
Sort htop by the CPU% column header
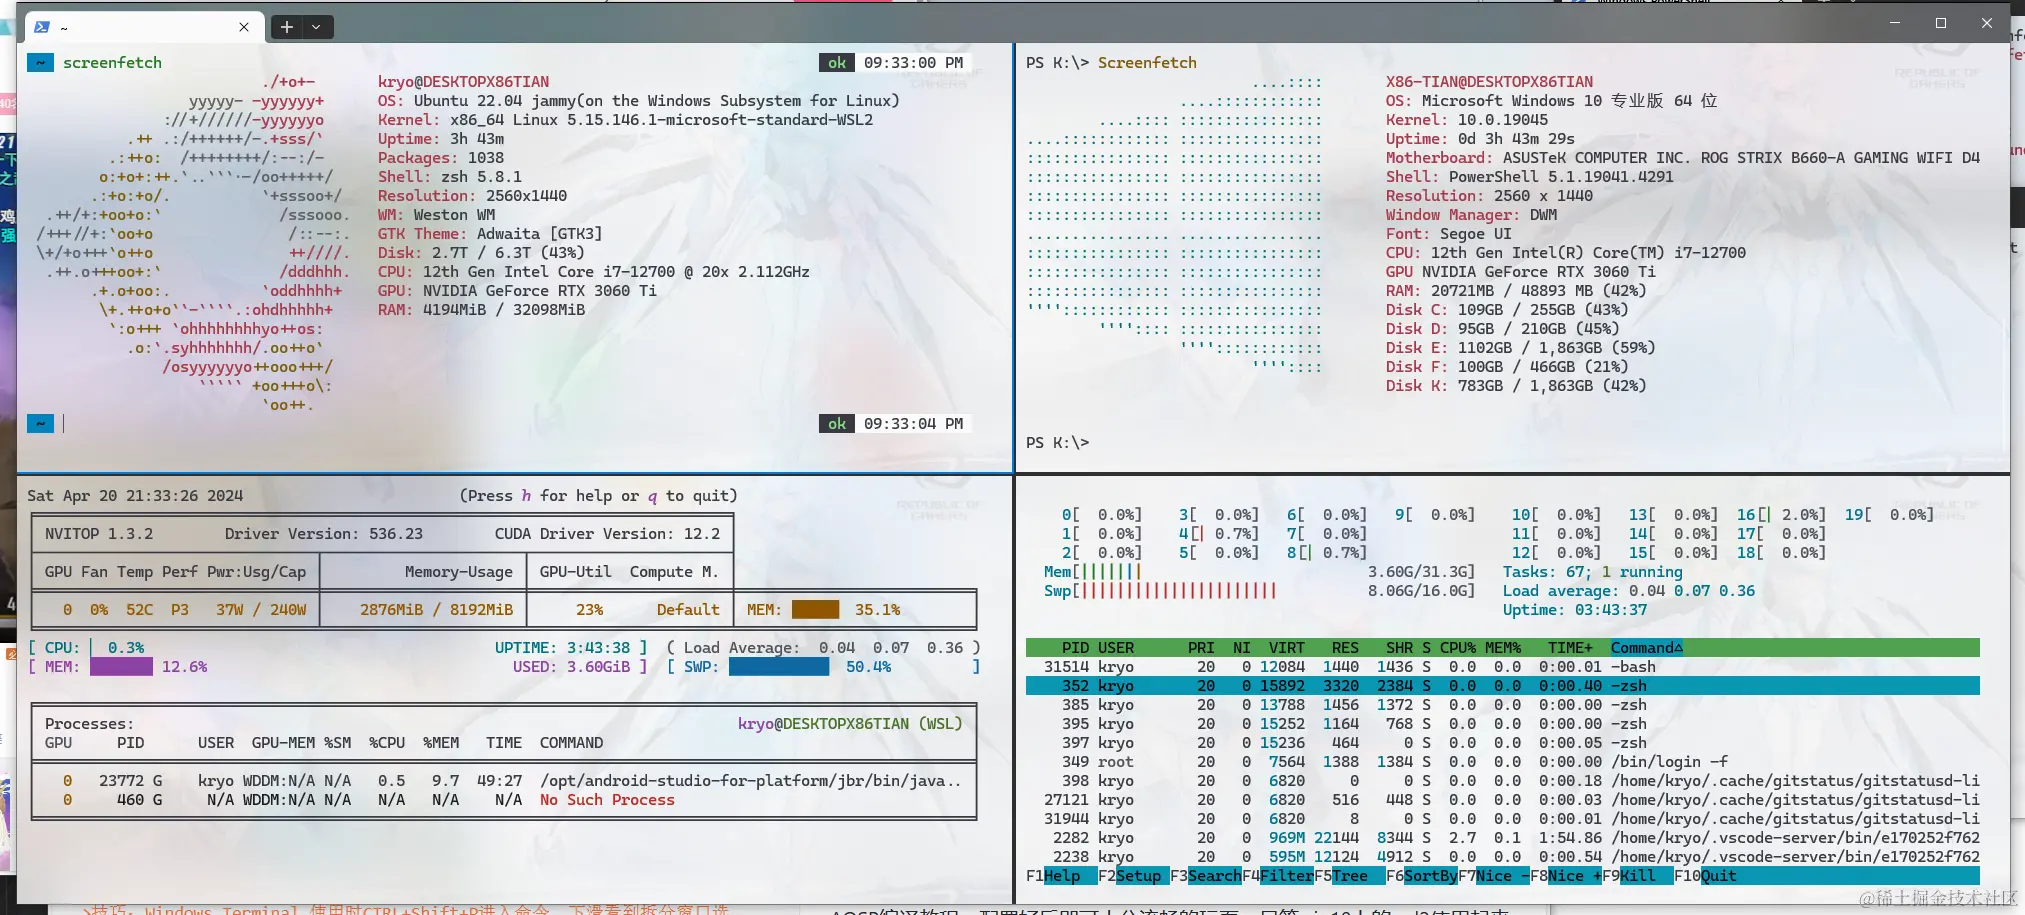[1457, 648]
